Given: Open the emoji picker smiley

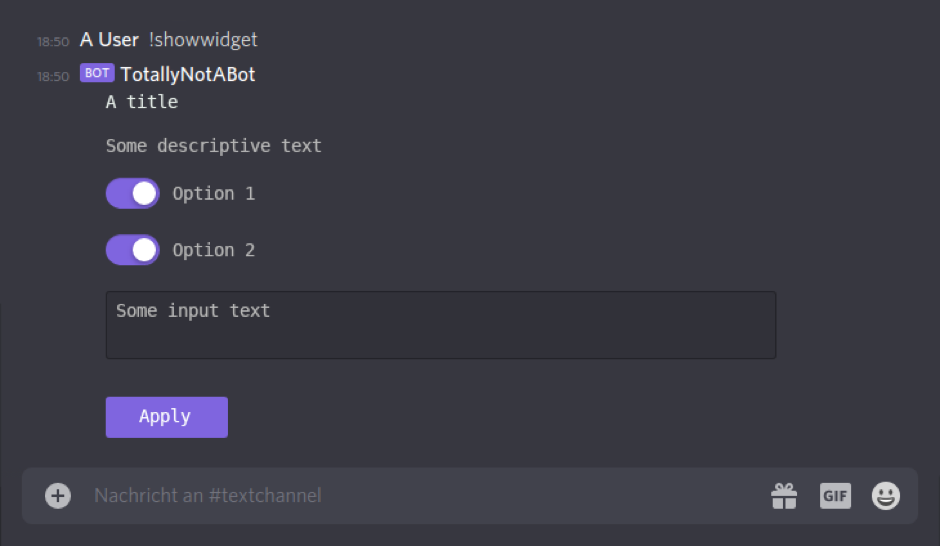Looking at the screenshot, I should pyautogui.click(x=886, y=496).
